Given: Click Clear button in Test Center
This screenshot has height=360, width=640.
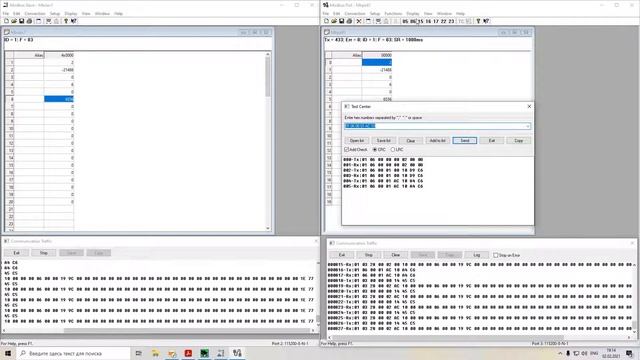Looking at the screenshot, I should 411,140.
